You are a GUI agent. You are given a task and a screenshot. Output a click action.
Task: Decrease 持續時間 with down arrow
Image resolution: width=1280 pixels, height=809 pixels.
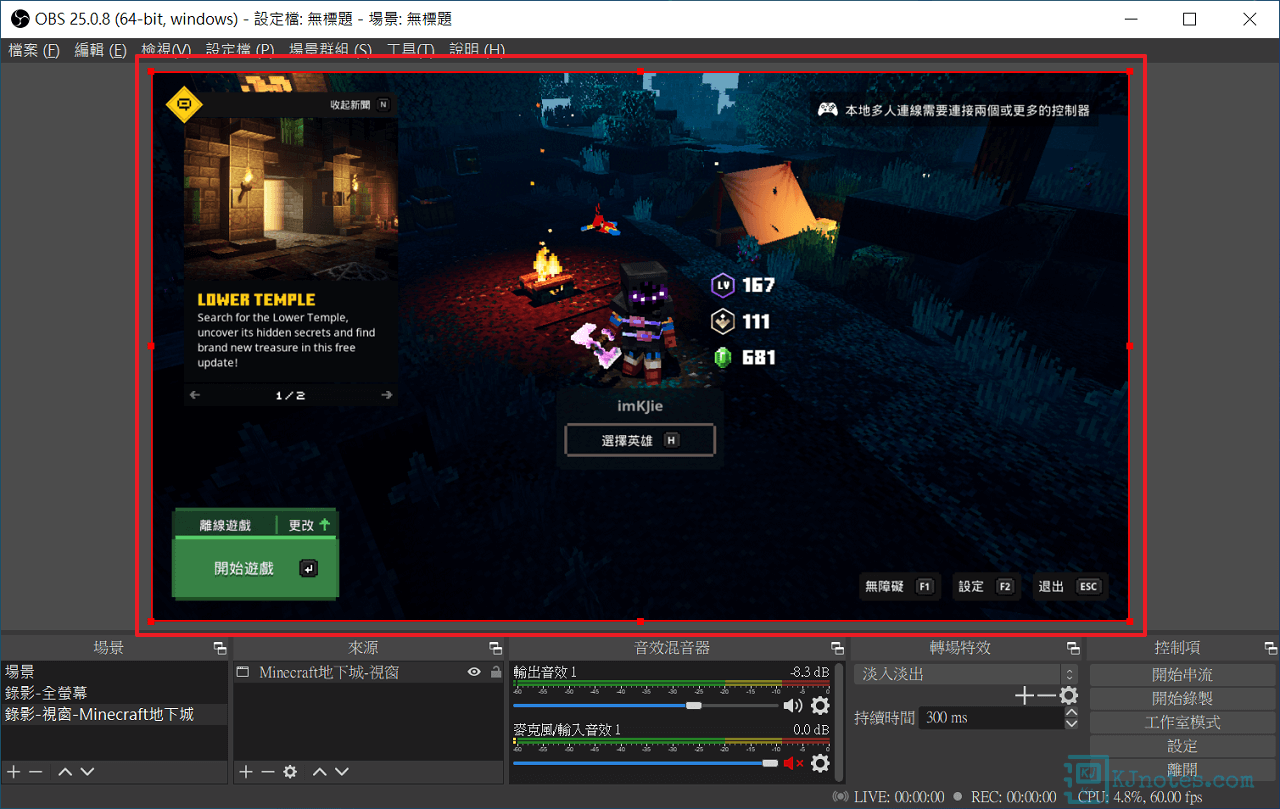pyautogui.click(x=1071, y=723)
